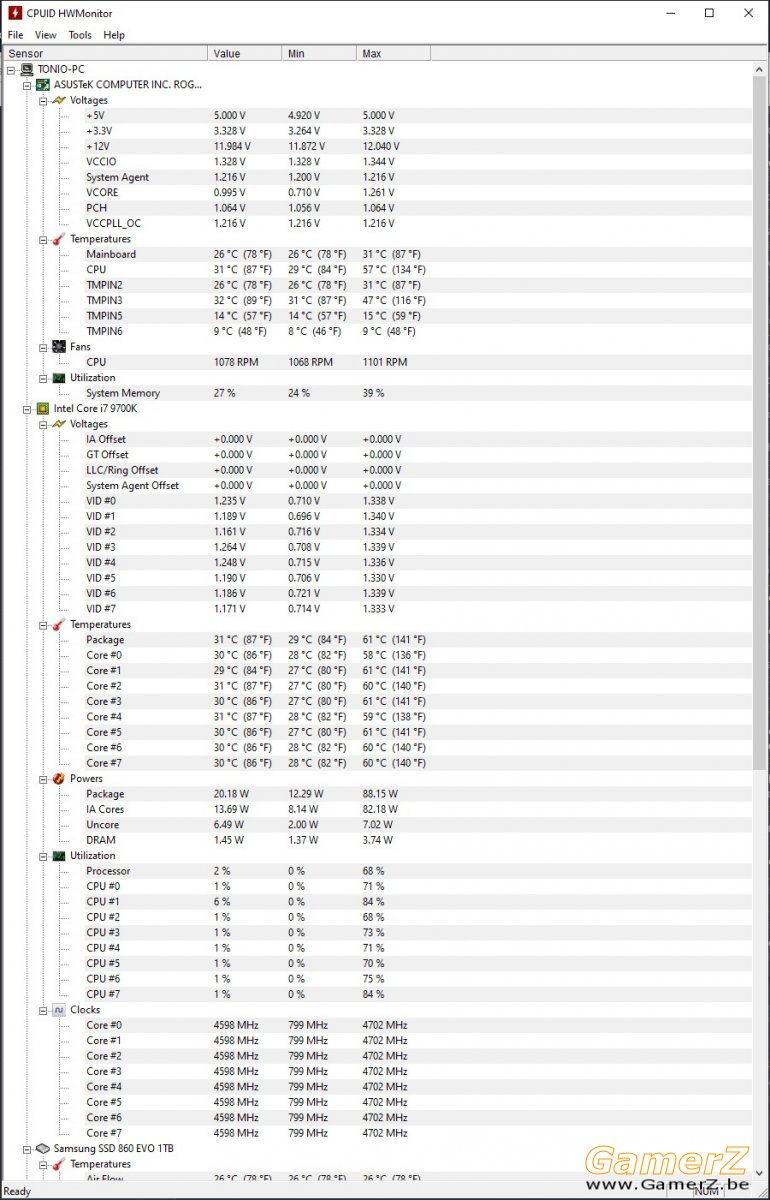The width and height of the screenshot is (770, 1200).
Task: Click the Ready status bar text
Action: (18, 1191)
